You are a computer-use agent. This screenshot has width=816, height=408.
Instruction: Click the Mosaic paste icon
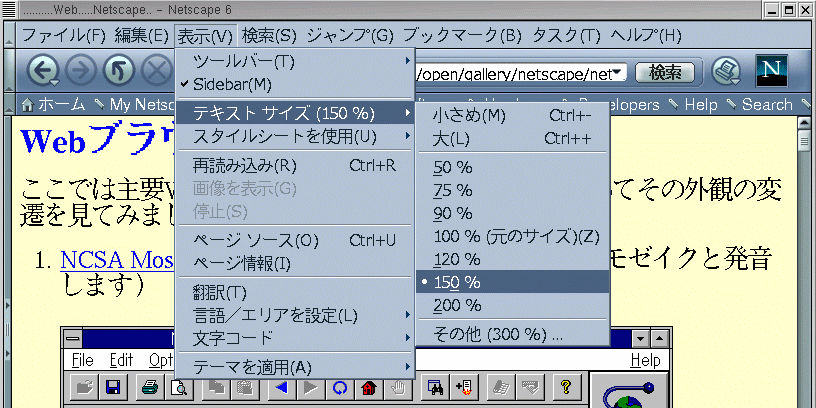coord(245,387)
